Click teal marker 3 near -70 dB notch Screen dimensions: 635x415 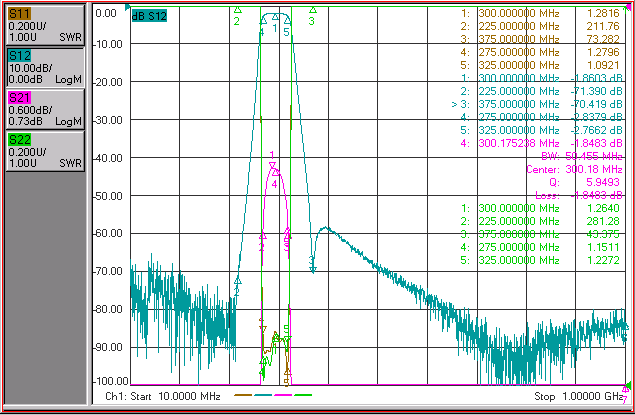312,268
